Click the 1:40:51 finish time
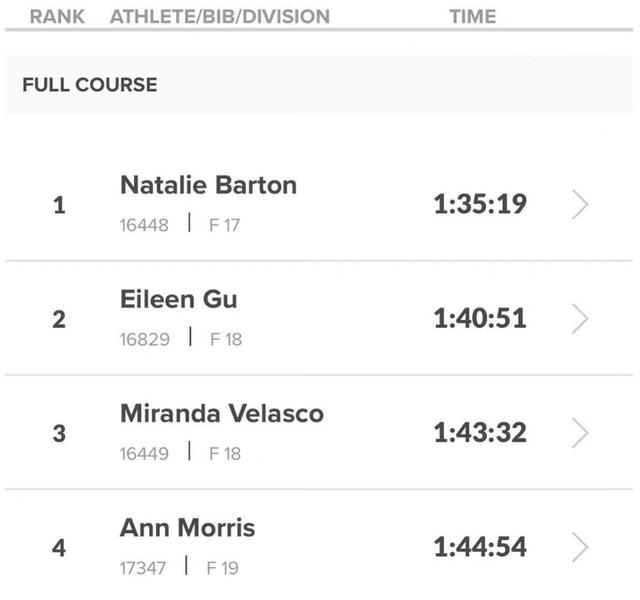The image size is (640, 600). (480, 318)
